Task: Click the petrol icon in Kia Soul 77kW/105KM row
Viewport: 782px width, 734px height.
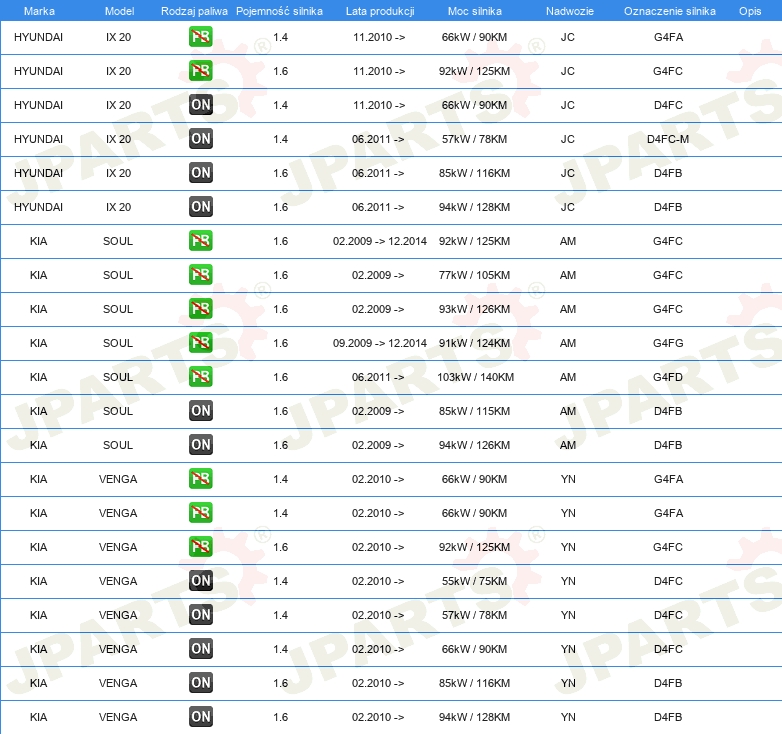Action: pyautogui.click(x=200, y=275)
